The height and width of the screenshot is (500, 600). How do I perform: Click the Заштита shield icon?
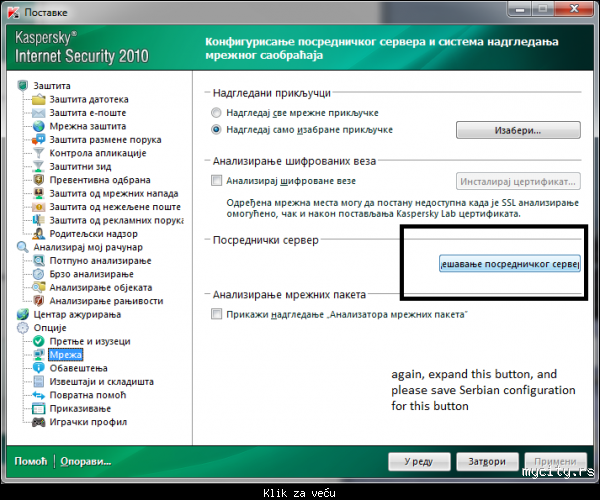point(23,85)
